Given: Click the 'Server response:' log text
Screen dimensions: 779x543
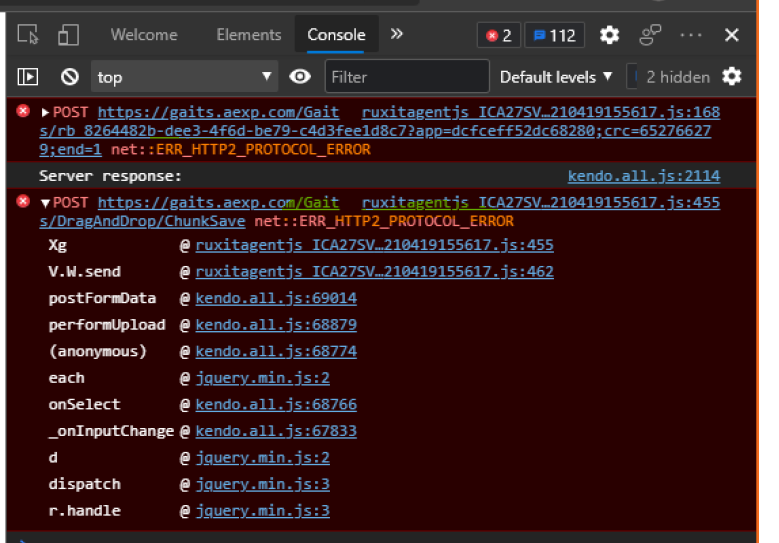Looking at the screenshot, I should click(x=110, y=176).
